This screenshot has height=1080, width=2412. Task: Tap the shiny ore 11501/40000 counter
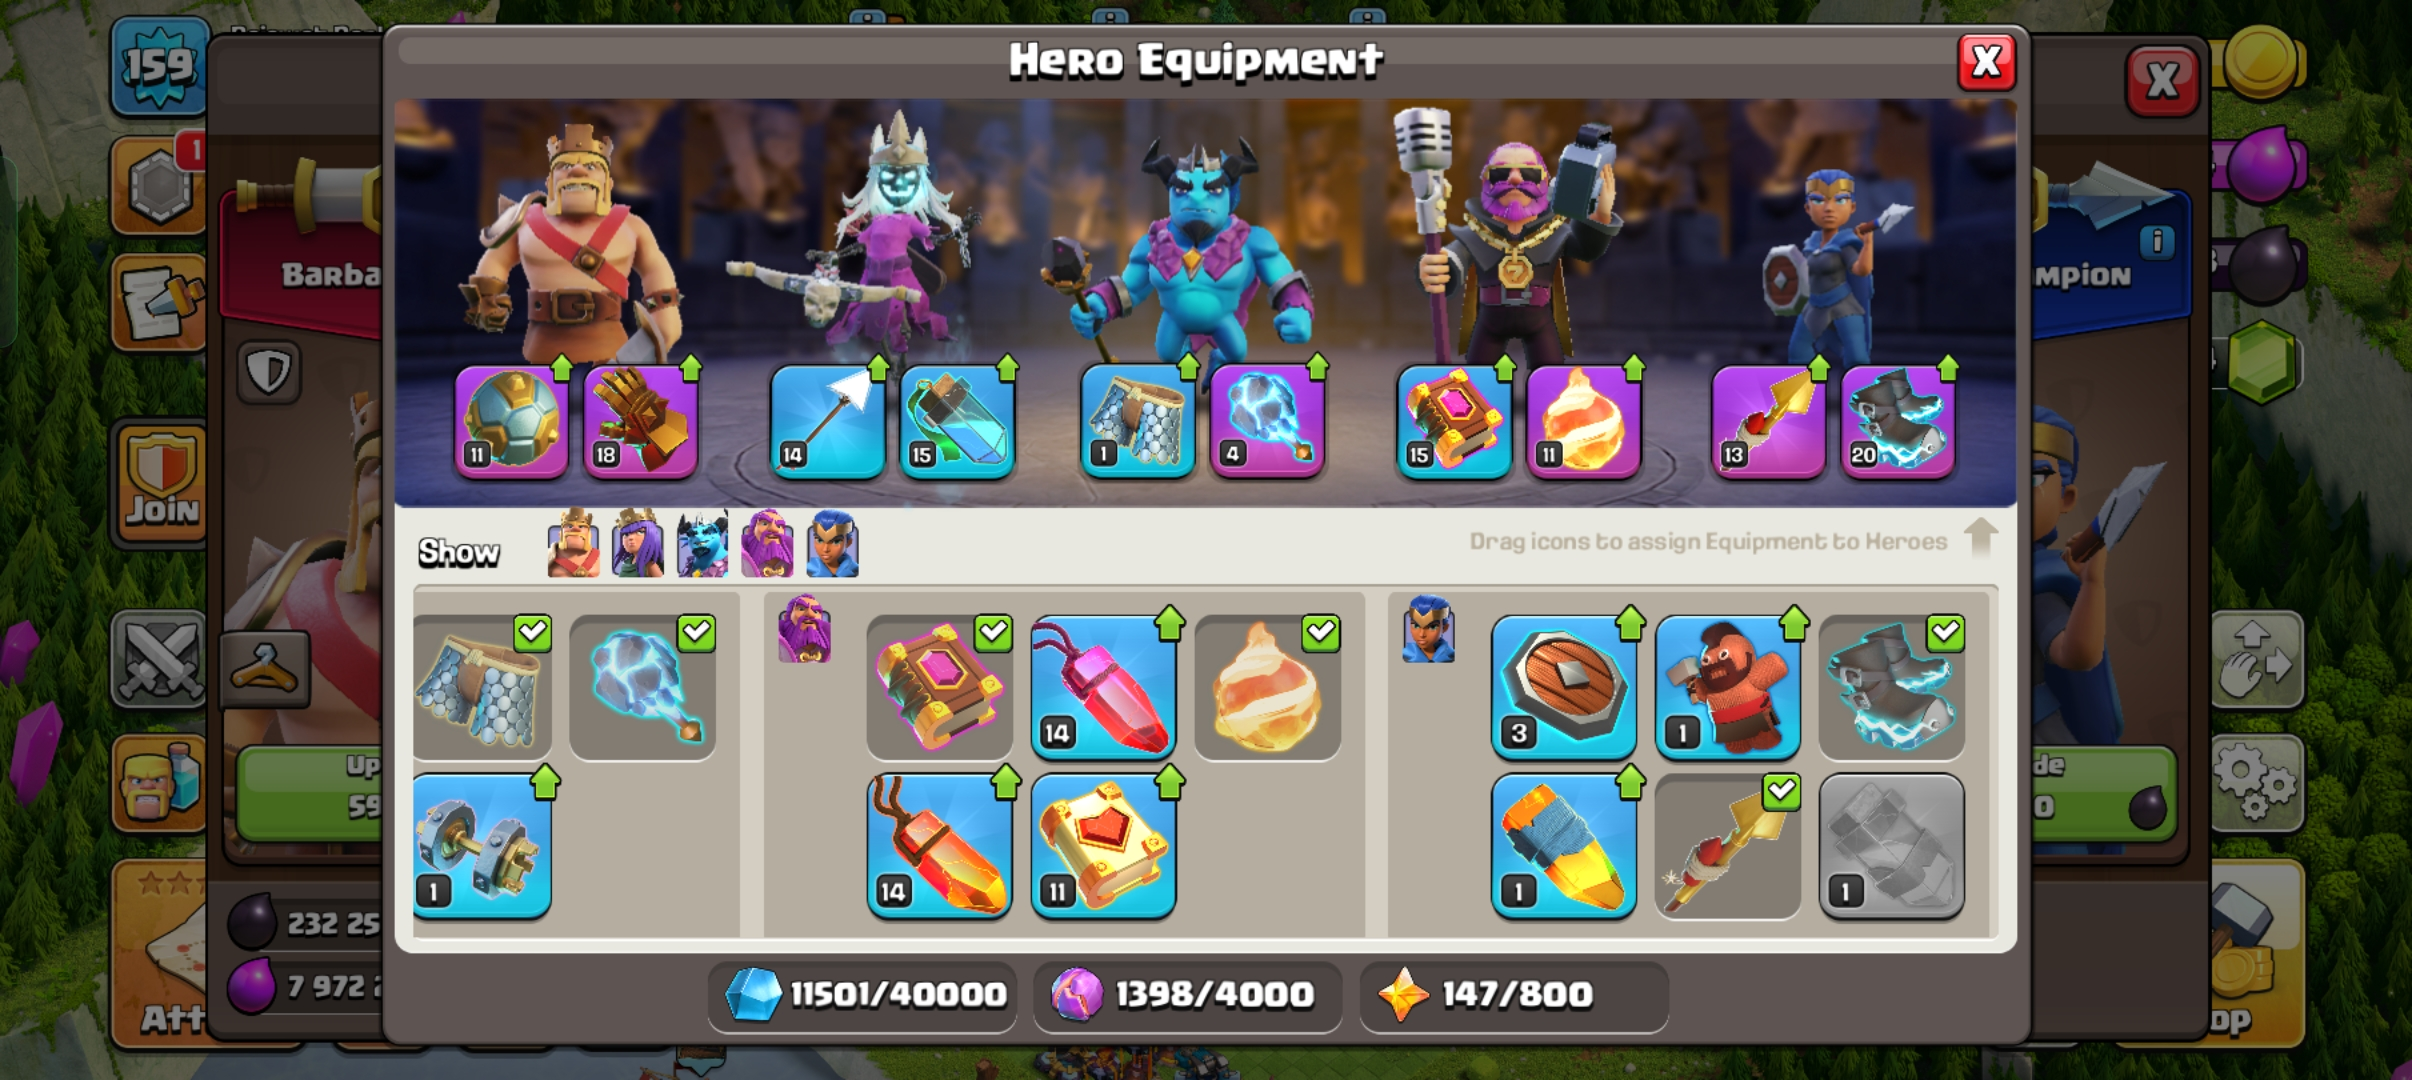point(863,995)
